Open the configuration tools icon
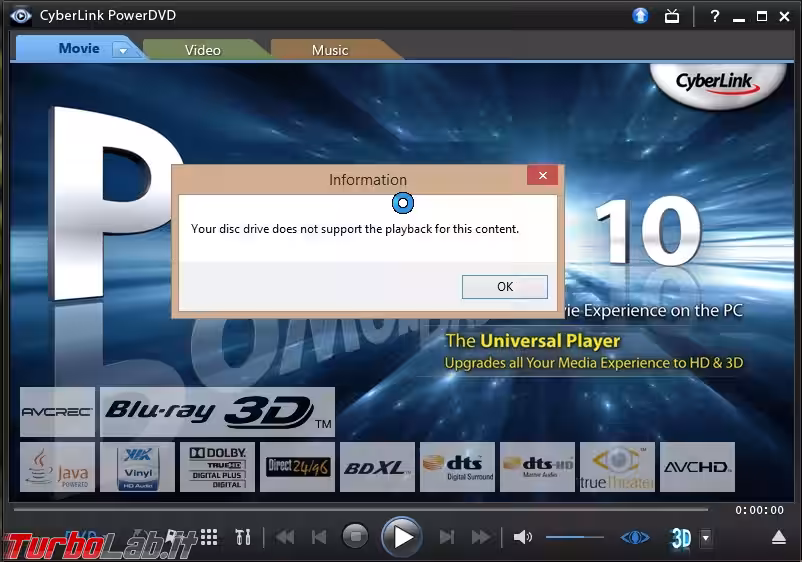This screenshot has height=562, width=802. tap(243, 537)
